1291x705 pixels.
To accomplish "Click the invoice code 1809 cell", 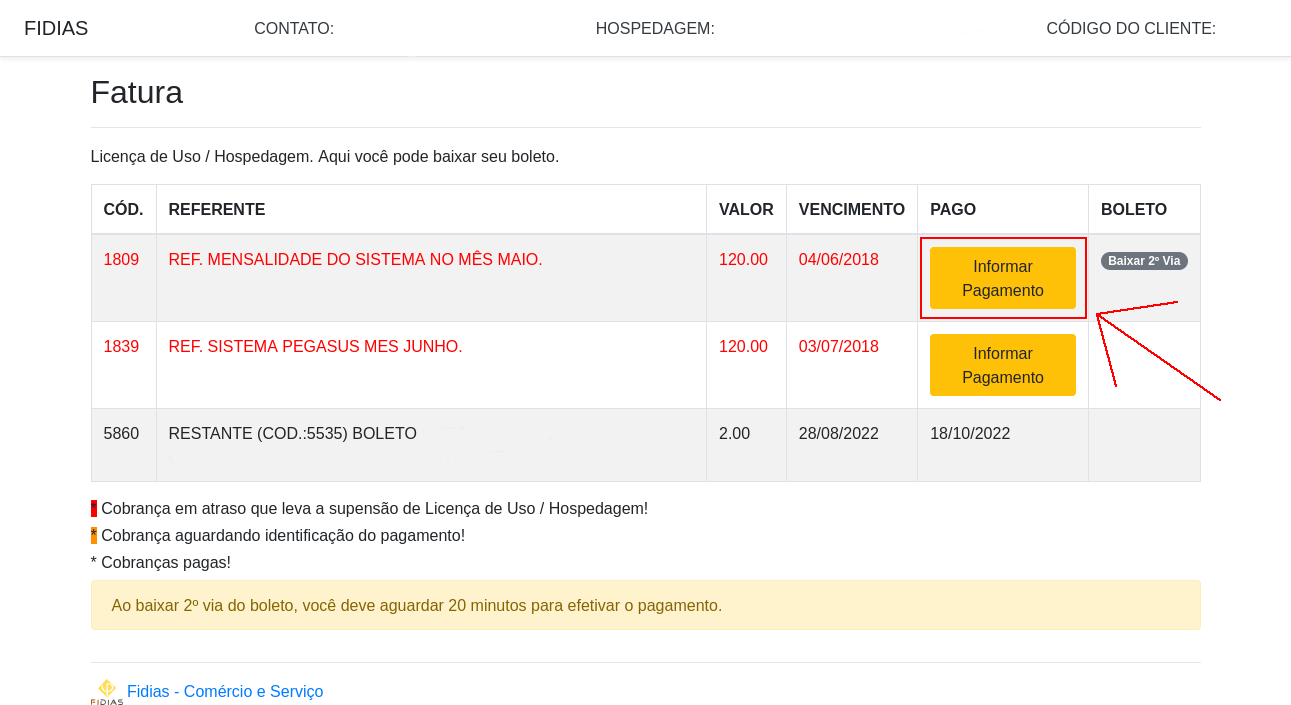I will tap(123, 259).
